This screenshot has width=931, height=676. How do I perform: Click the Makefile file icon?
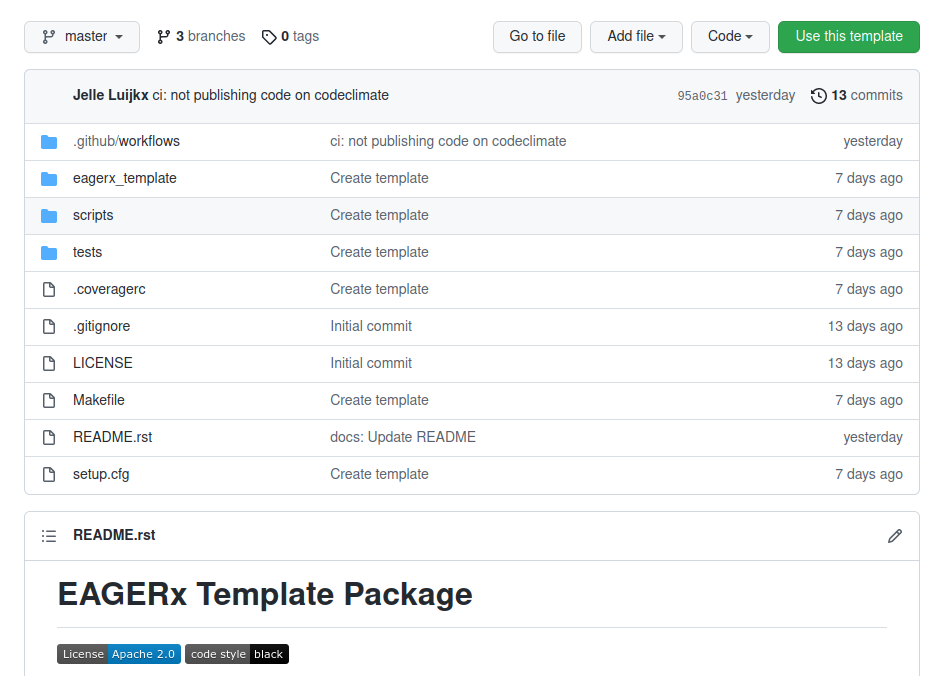pyautogui.click(x=49, y=401)
